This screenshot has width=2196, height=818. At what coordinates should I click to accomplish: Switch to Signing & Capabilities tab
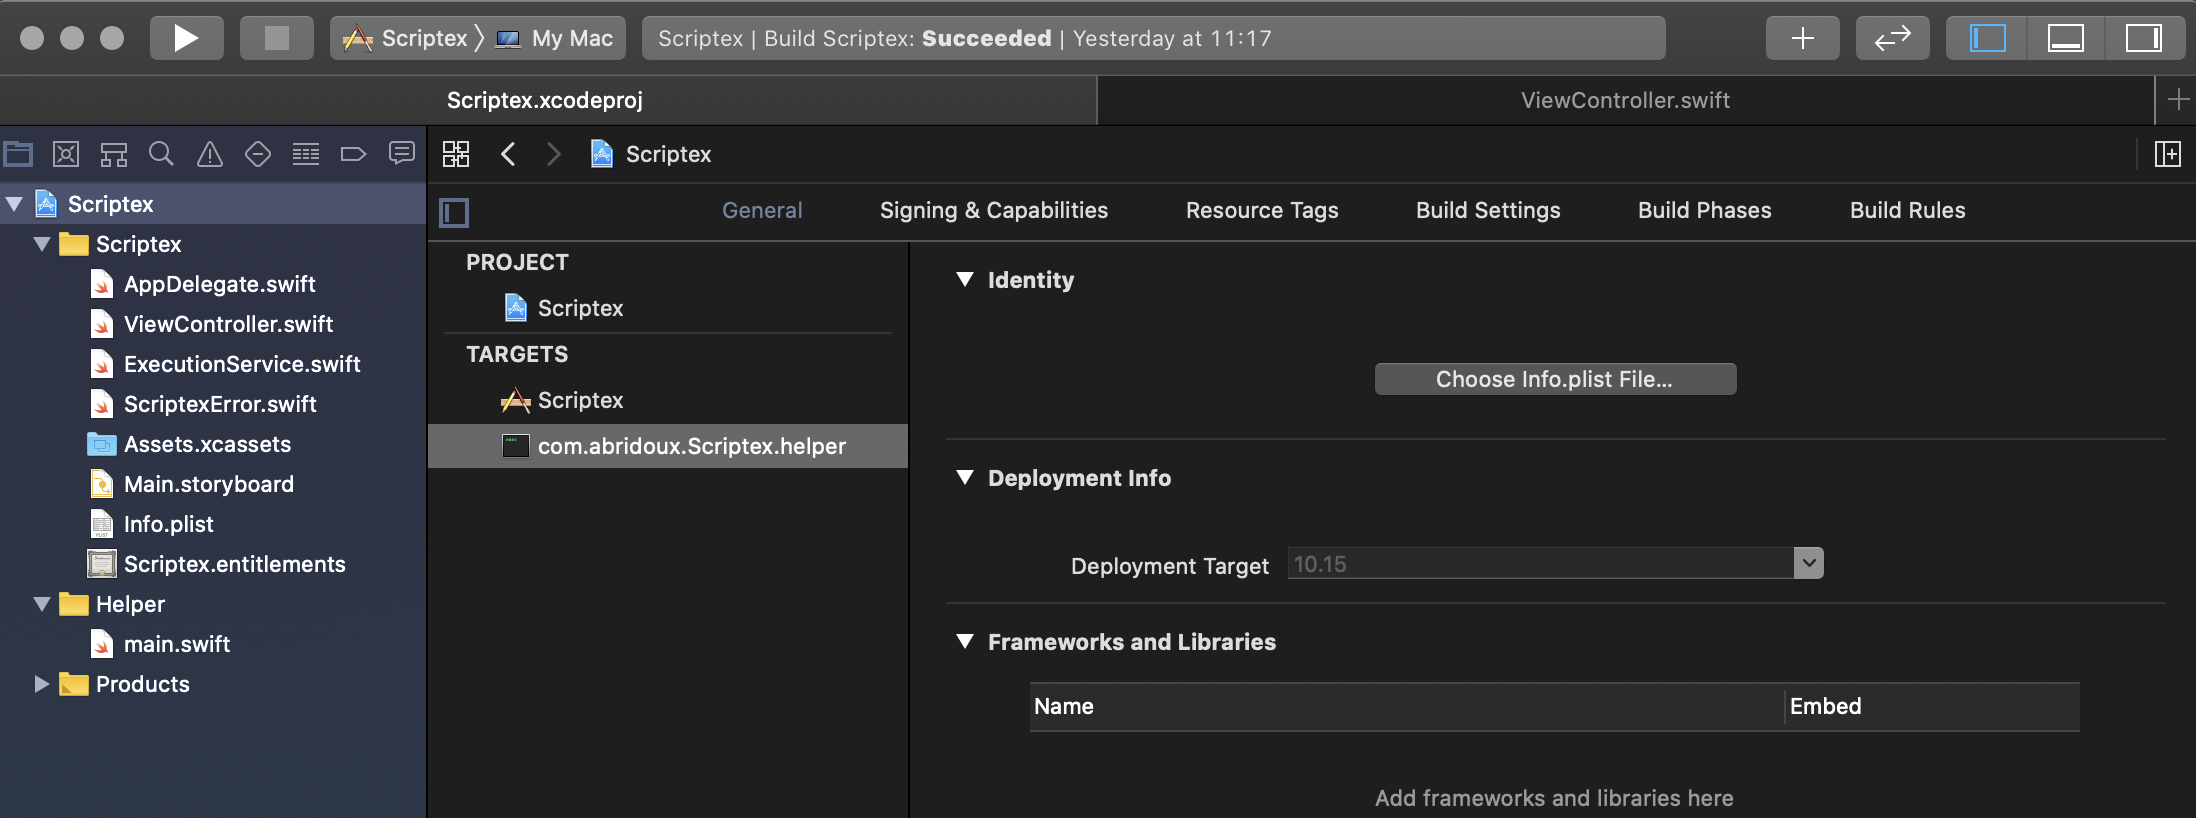tap(993, 210)
